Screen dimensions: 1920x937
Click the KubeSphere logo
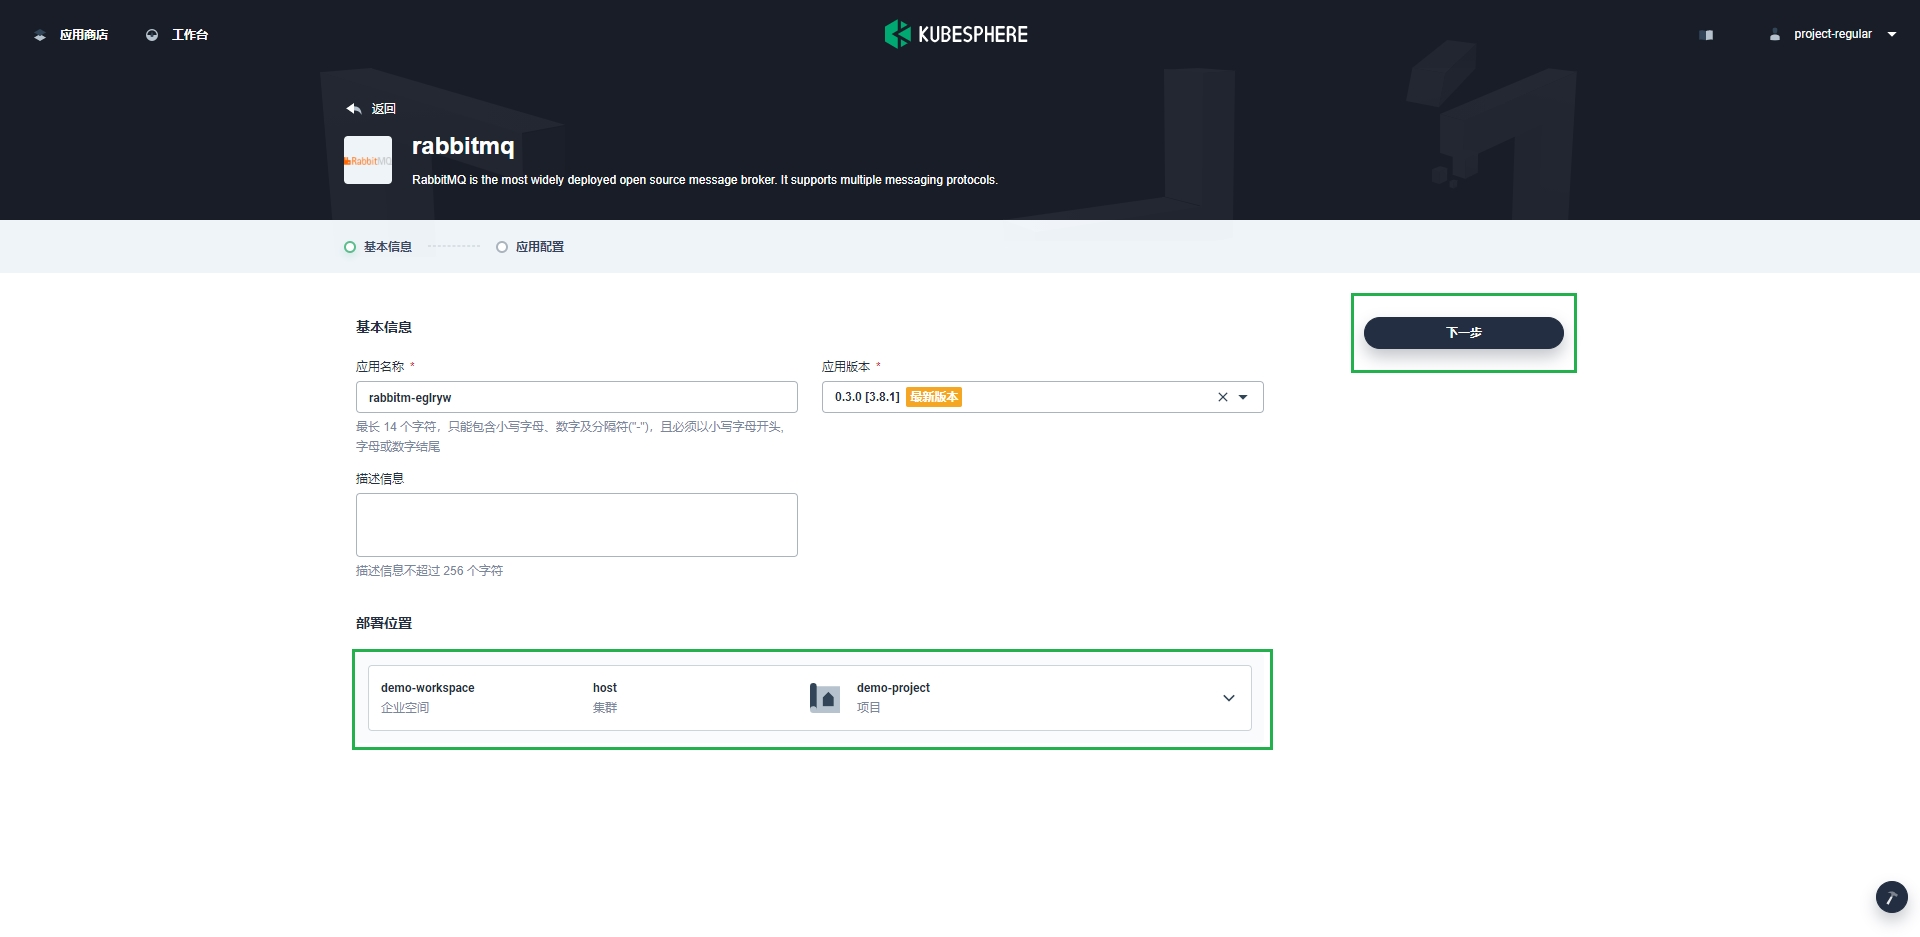(956, 34)
